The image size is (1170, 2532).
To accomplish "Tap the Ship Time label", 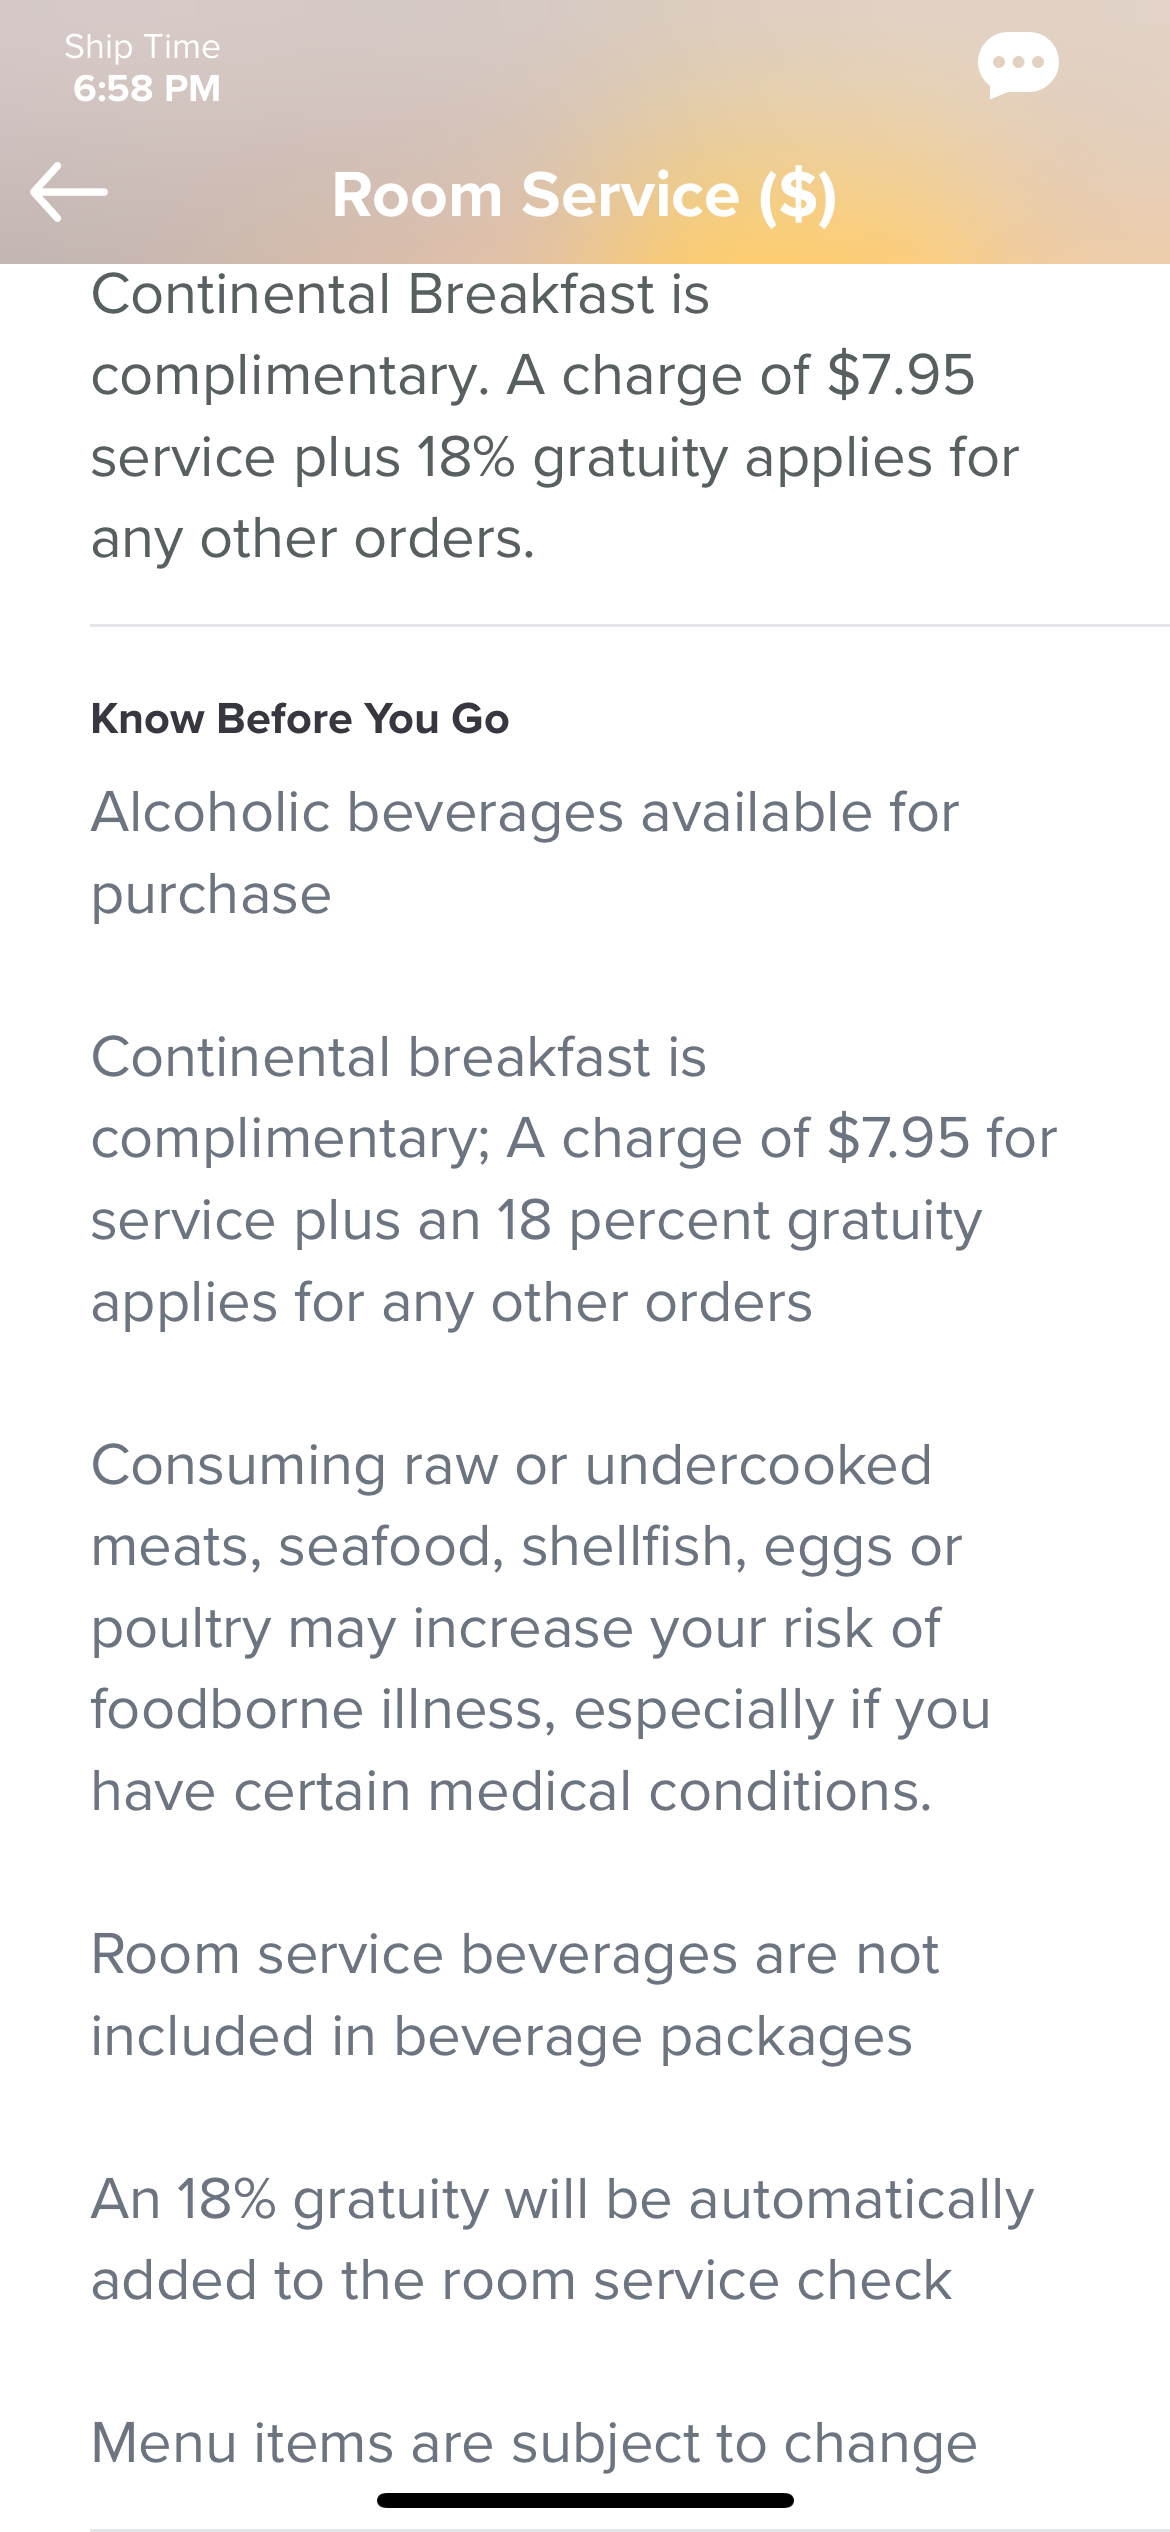I will [x=142, y=46].
